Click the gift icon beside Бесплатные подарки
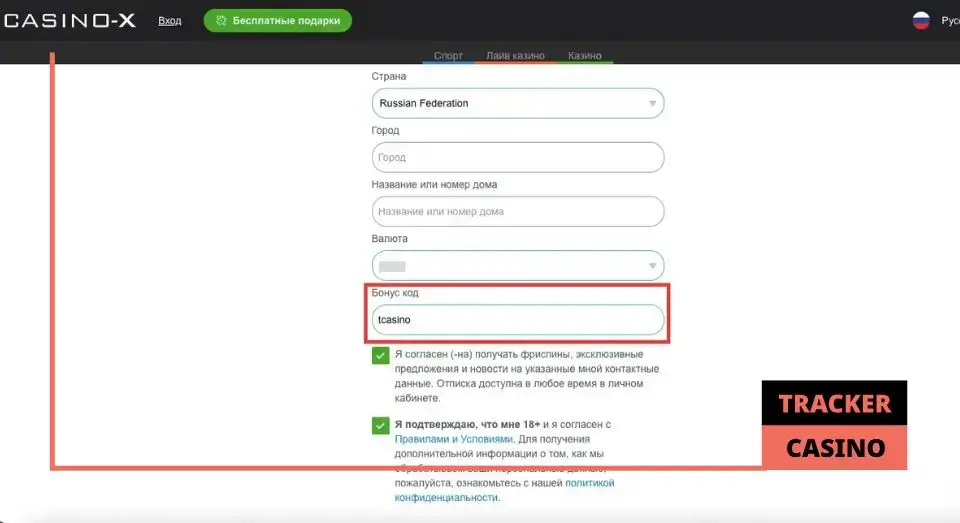Image resolution: width=960 pixels, height=523 pixels. click(219, 21)
